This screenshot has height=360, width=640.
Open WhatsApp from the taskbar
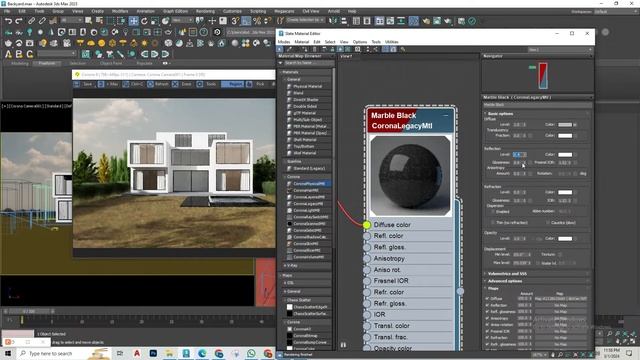(x=251, y=353)
